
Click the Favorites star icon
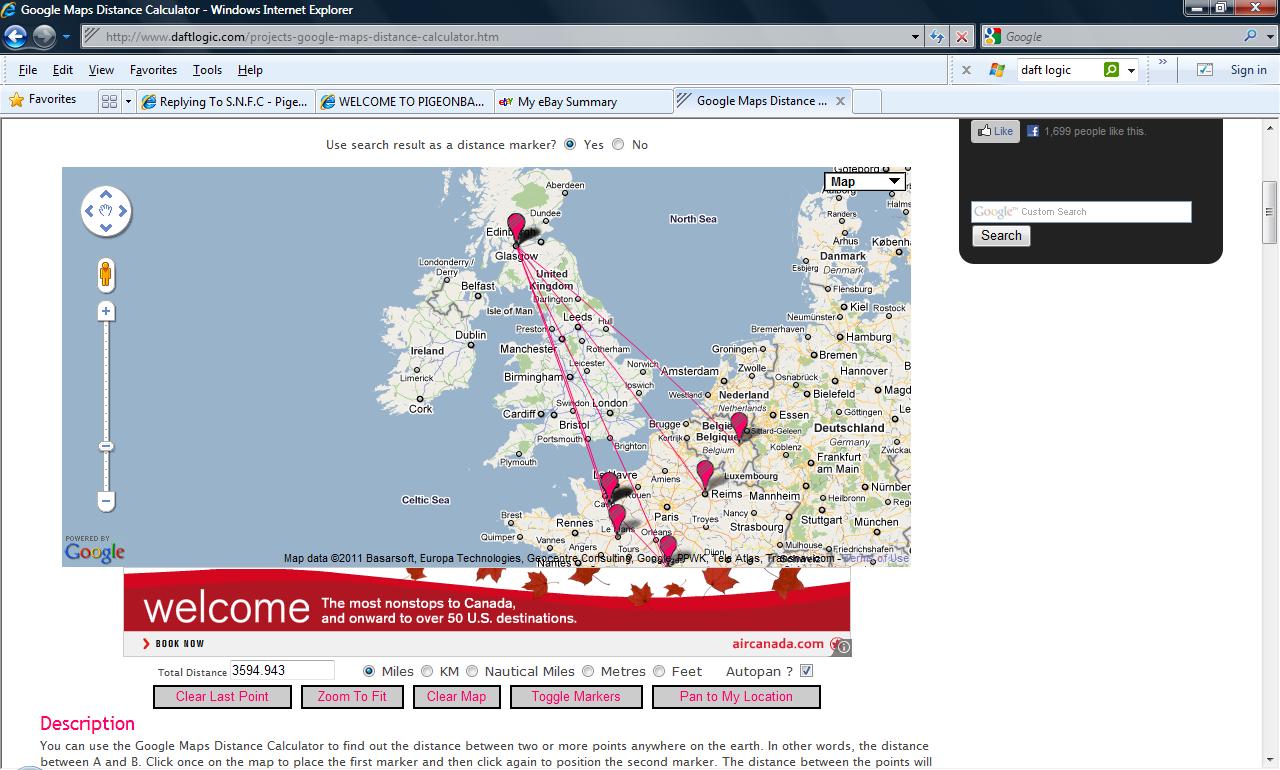16,100
